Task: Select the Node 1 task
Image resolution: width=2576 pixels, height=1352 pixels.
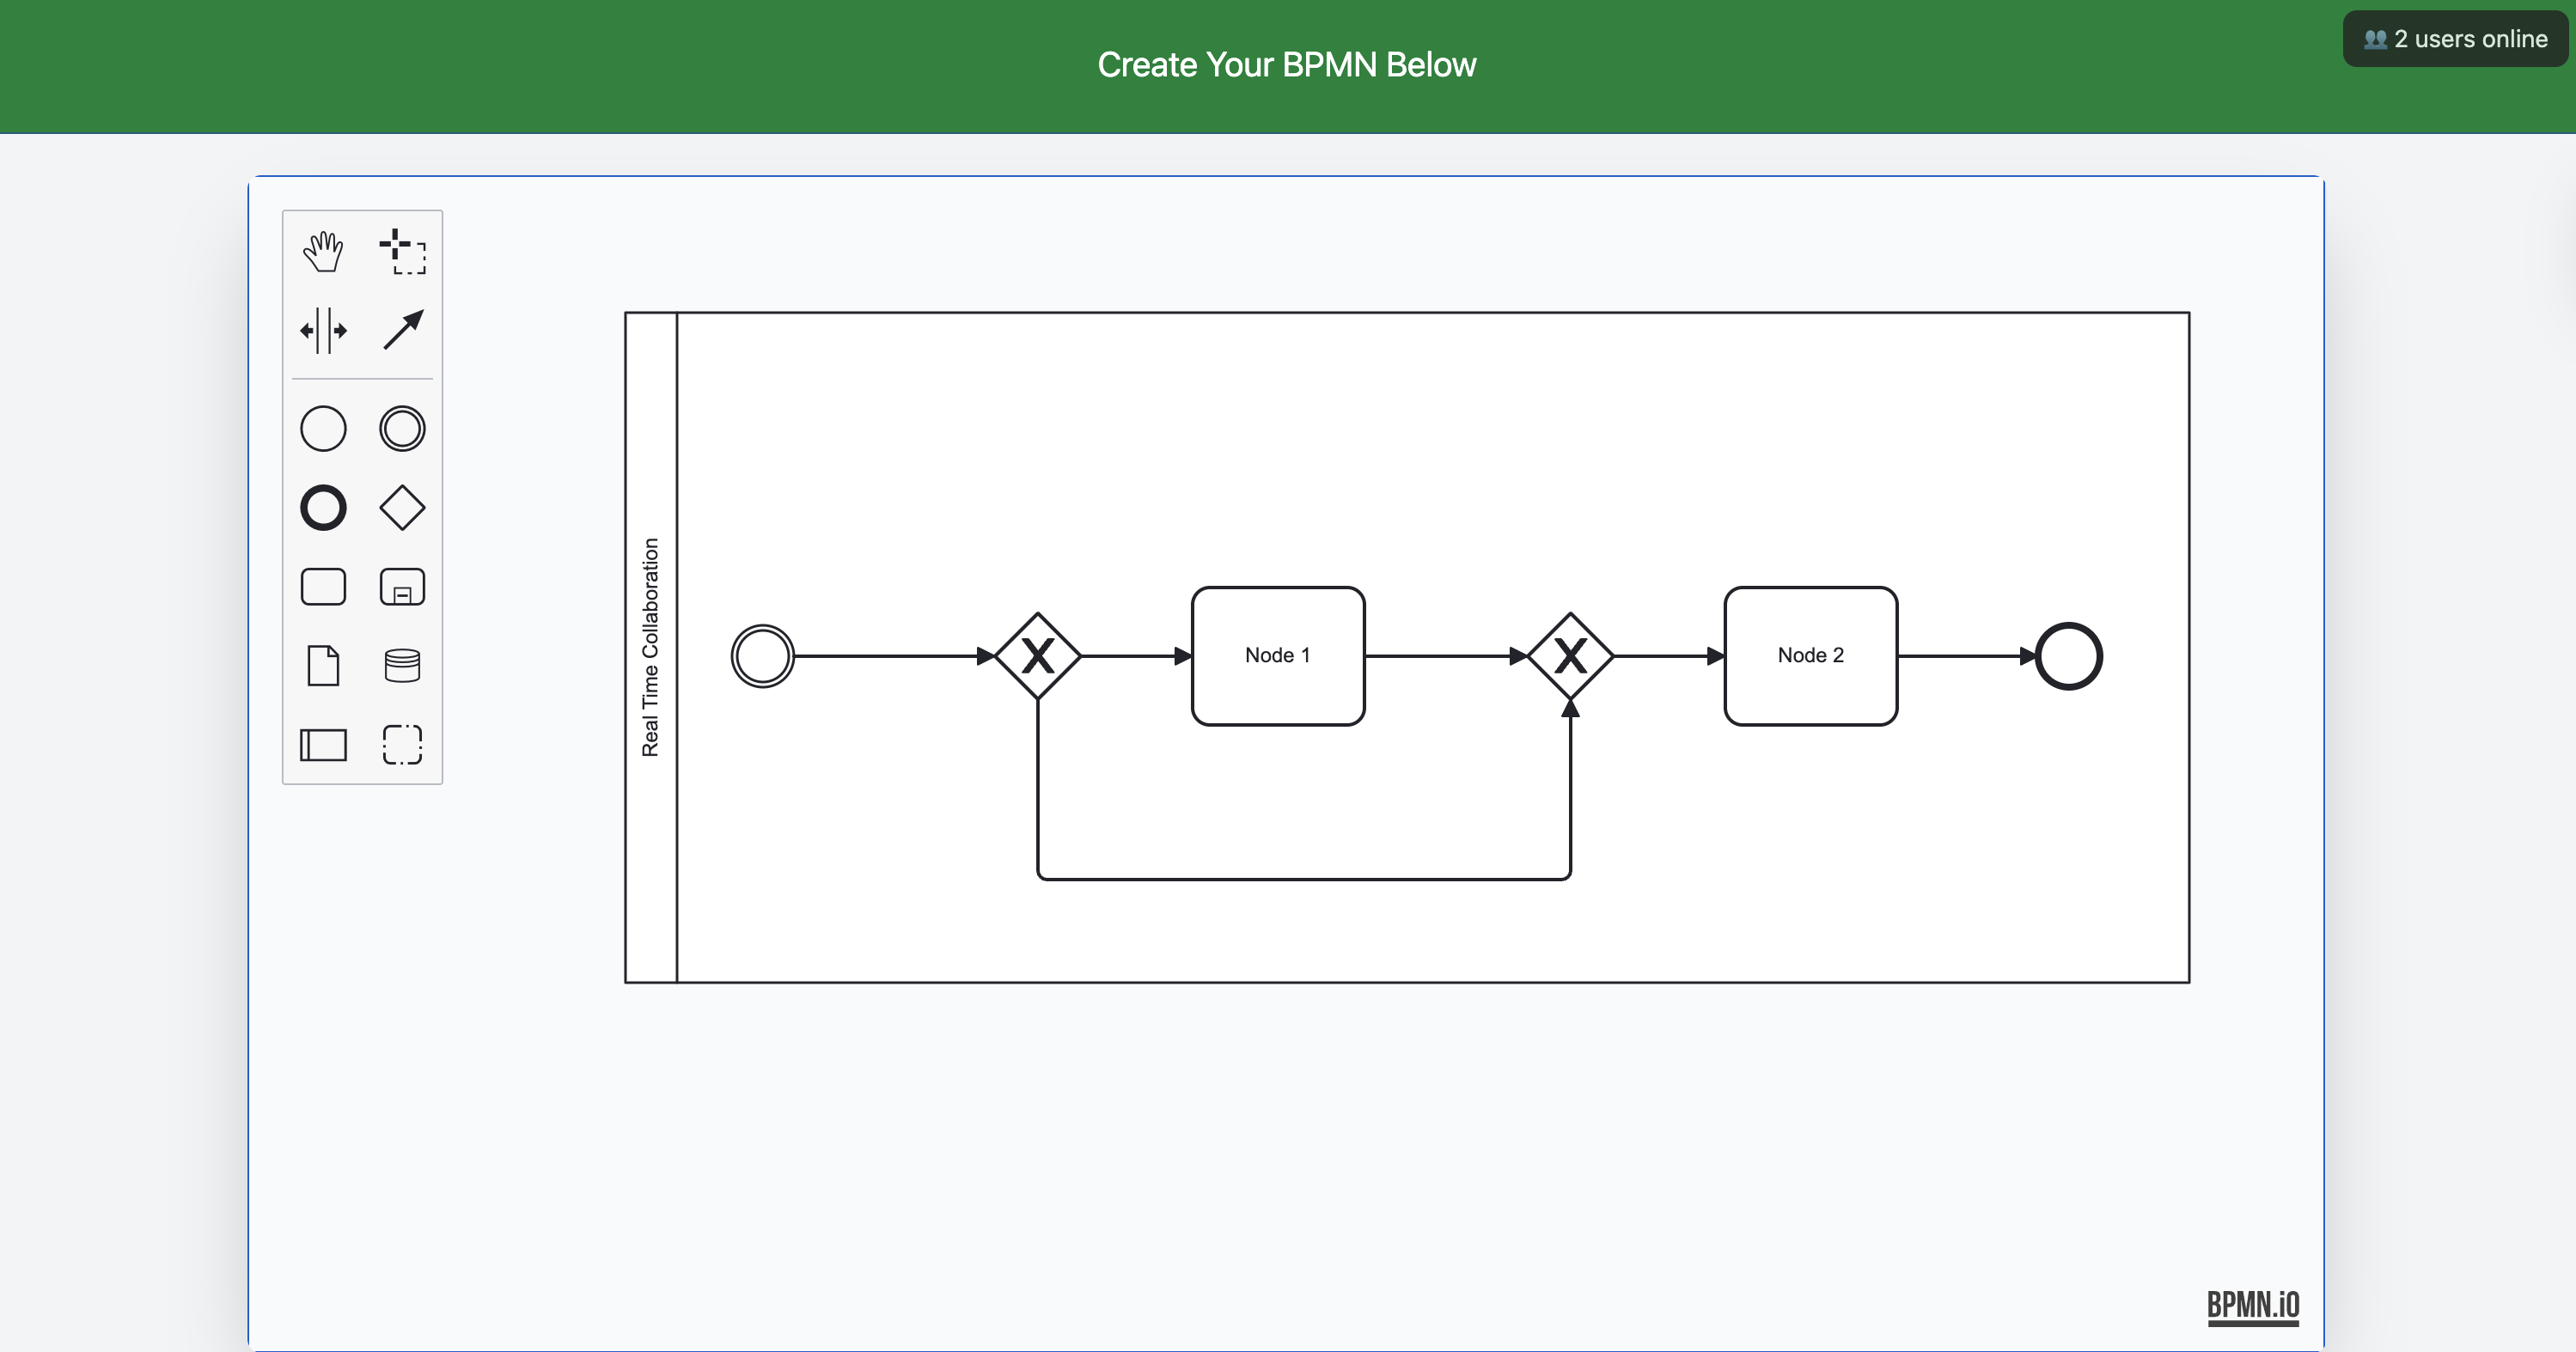Action: click(x=1277, y=656)
